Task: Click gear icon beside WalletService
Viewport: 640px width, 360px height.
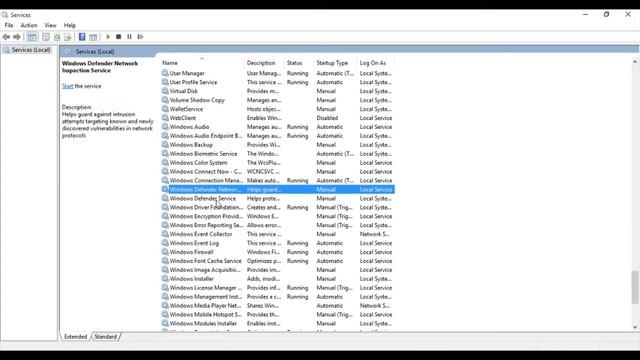Action: (165, 109)
